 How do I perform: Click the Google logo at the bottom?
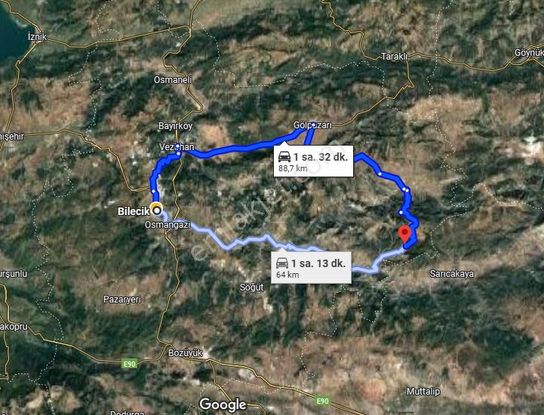(223, 405)
